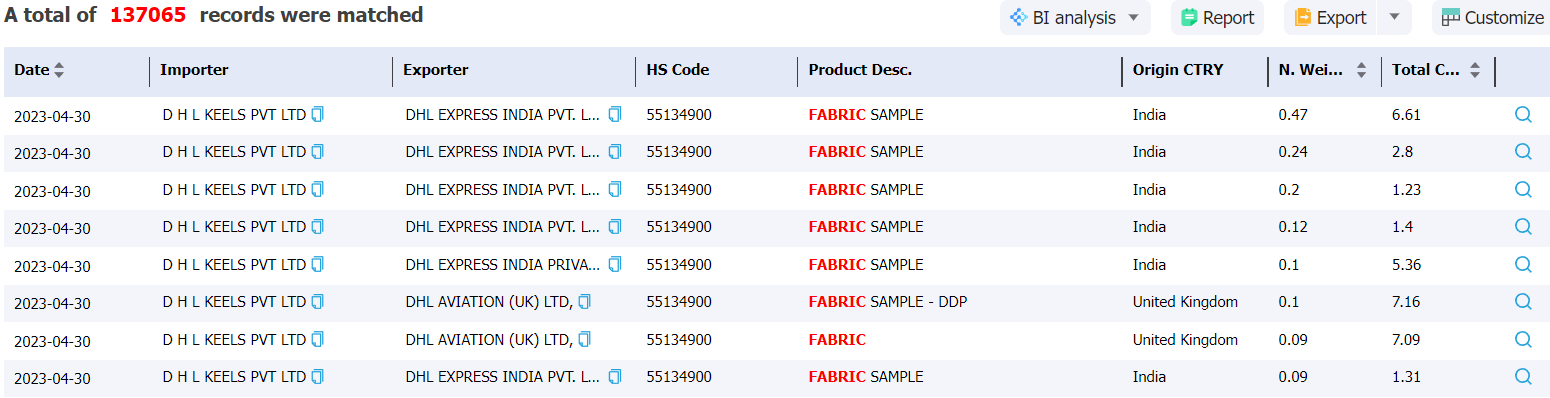Copy exporter name in the 6.61 total row
The image size is (1550, 398).
(x=615, y=115)
